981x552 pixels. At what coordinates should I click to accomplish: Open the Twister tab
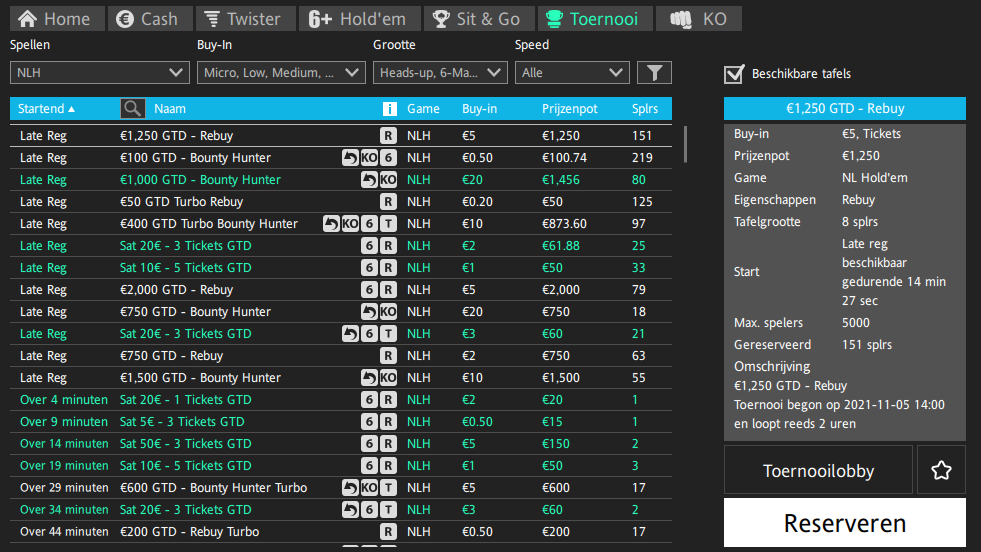pos(246,19)
